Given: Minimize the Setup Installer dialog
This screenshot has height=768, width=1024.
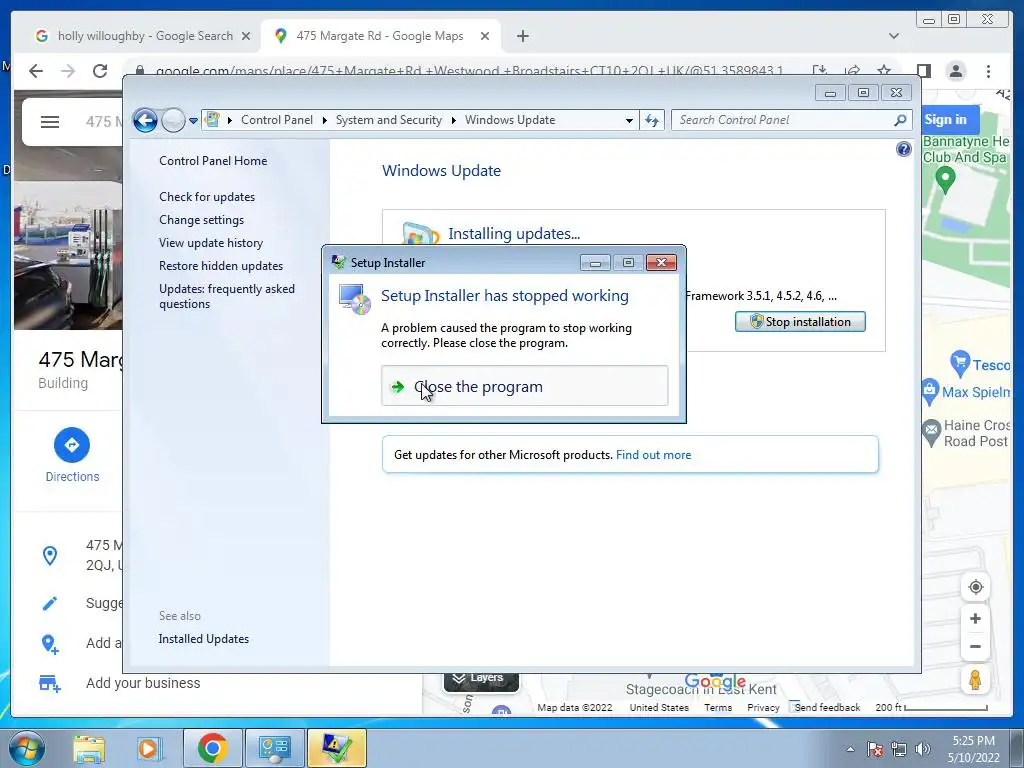Looking at the screenshot, I should point(595,263).
